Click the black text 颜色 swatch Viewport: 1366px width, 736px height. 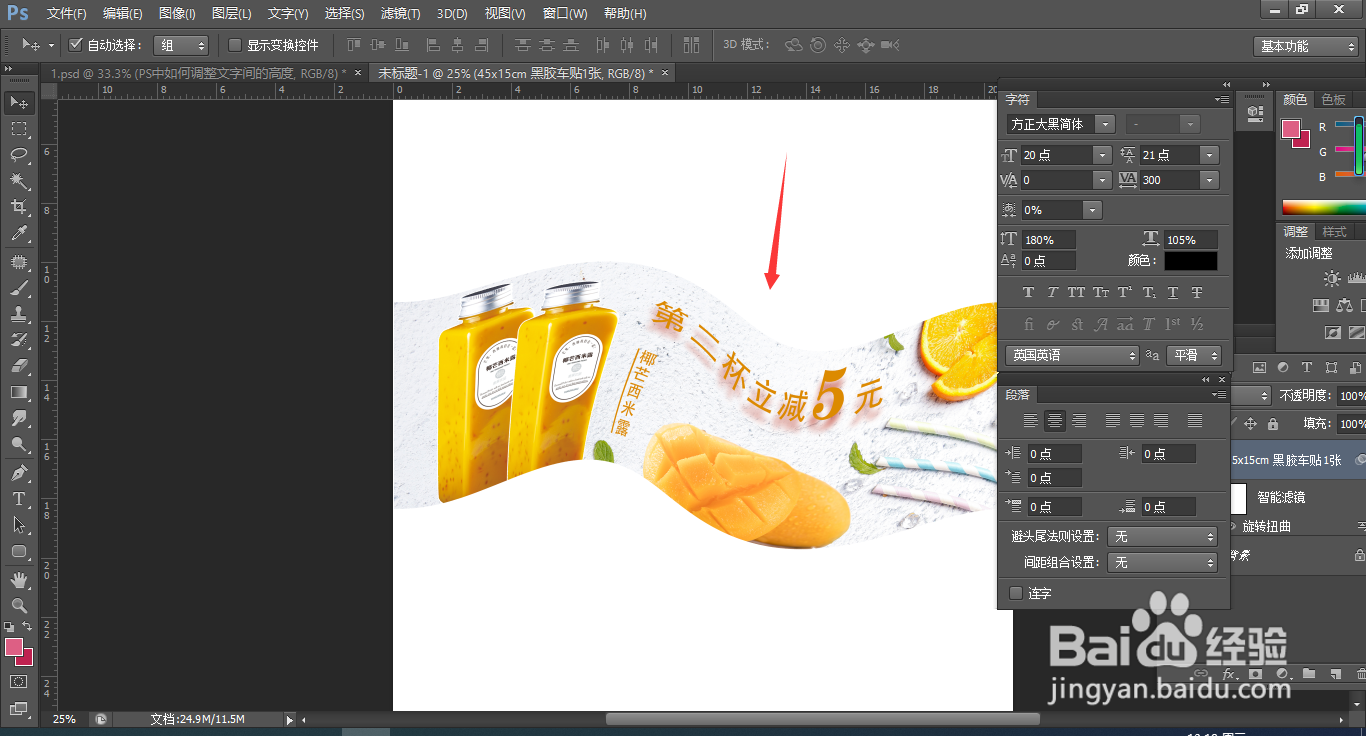pyautogui.click(x=1190, y=261)
